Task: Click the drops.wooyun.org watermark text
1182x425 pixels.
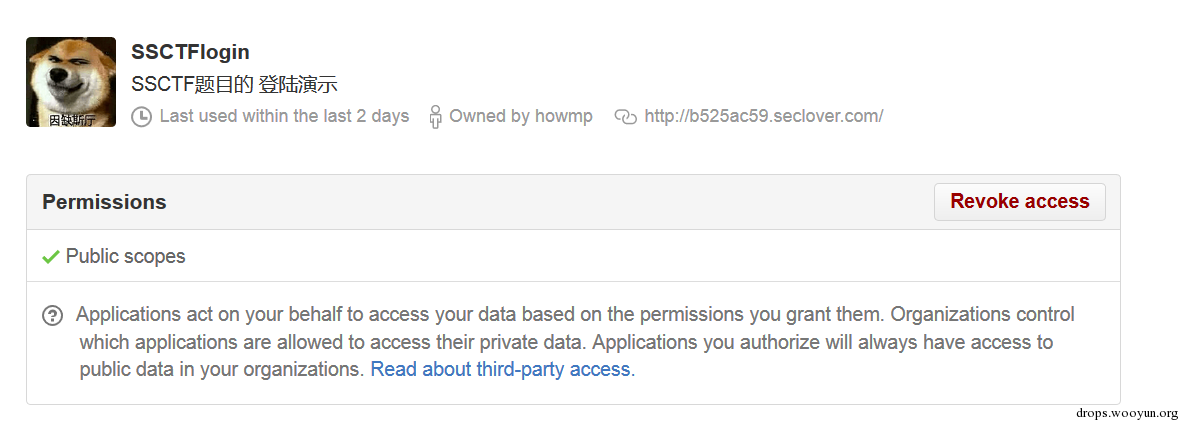Action: point(1126,413)
